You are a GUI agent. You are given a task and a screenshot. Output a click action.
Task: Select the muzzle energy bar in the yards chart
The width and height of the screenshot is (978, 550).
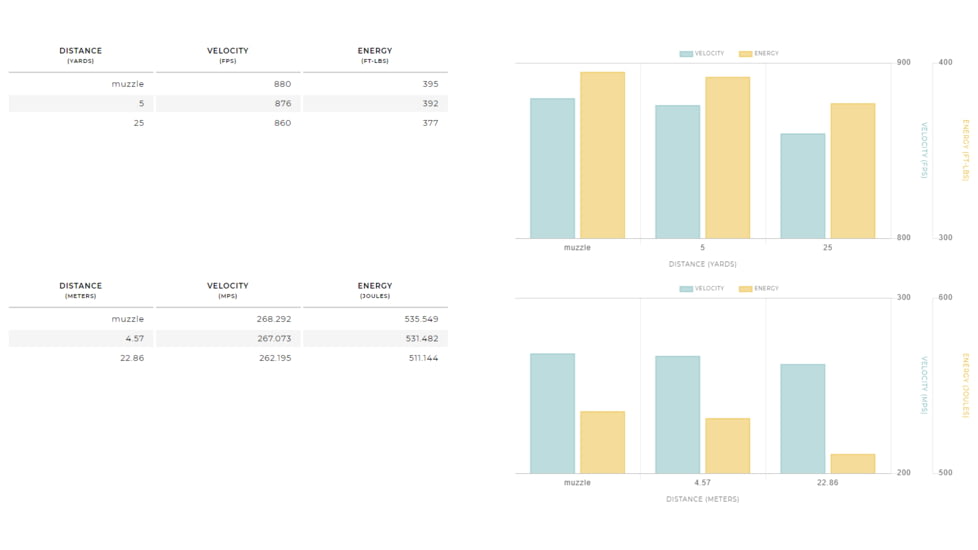click(x=602, y=155)
